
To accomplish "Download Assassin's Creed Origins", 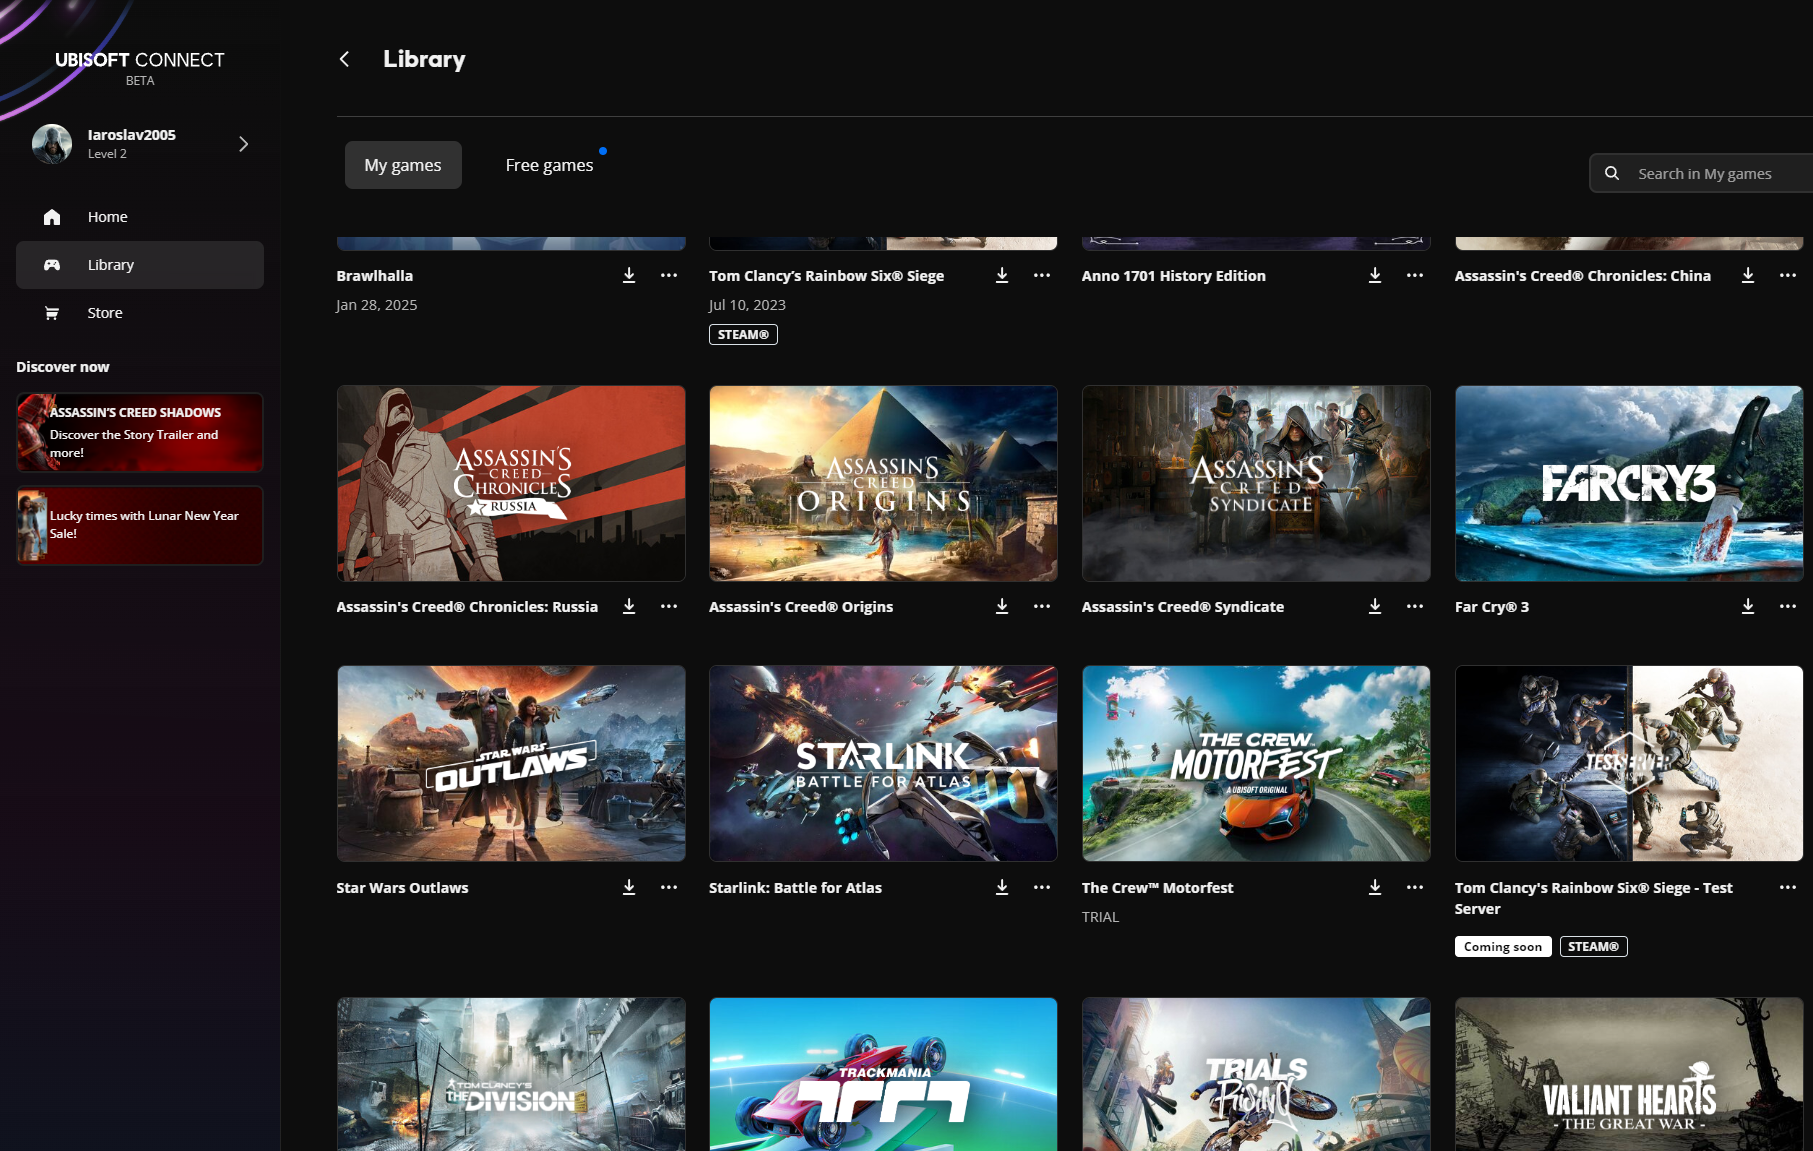I will pyautogui.click(x=1002, y=606).
